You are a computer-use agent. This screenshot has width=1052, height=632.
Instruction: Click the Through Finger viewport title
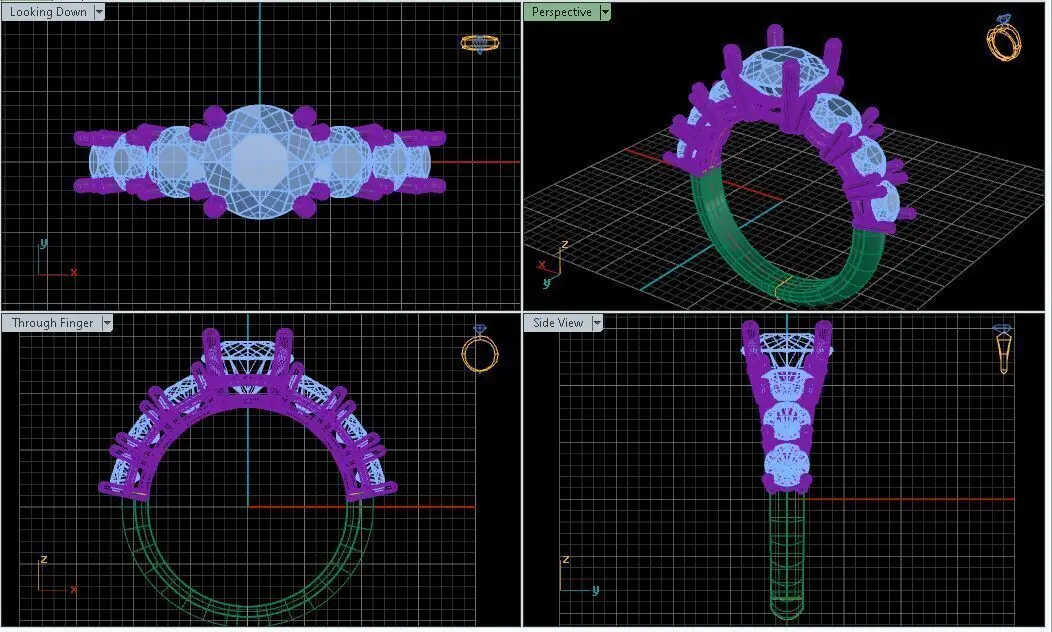point(52,323)
